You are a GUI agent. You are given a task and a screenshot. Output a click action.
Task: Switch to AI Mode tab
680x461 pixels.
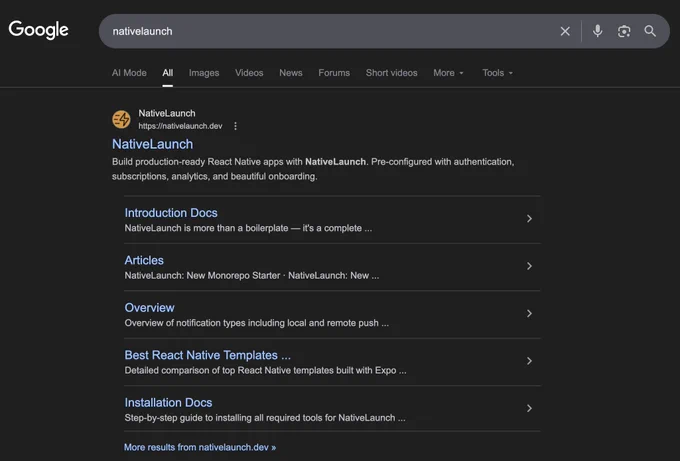click(129, 73)
